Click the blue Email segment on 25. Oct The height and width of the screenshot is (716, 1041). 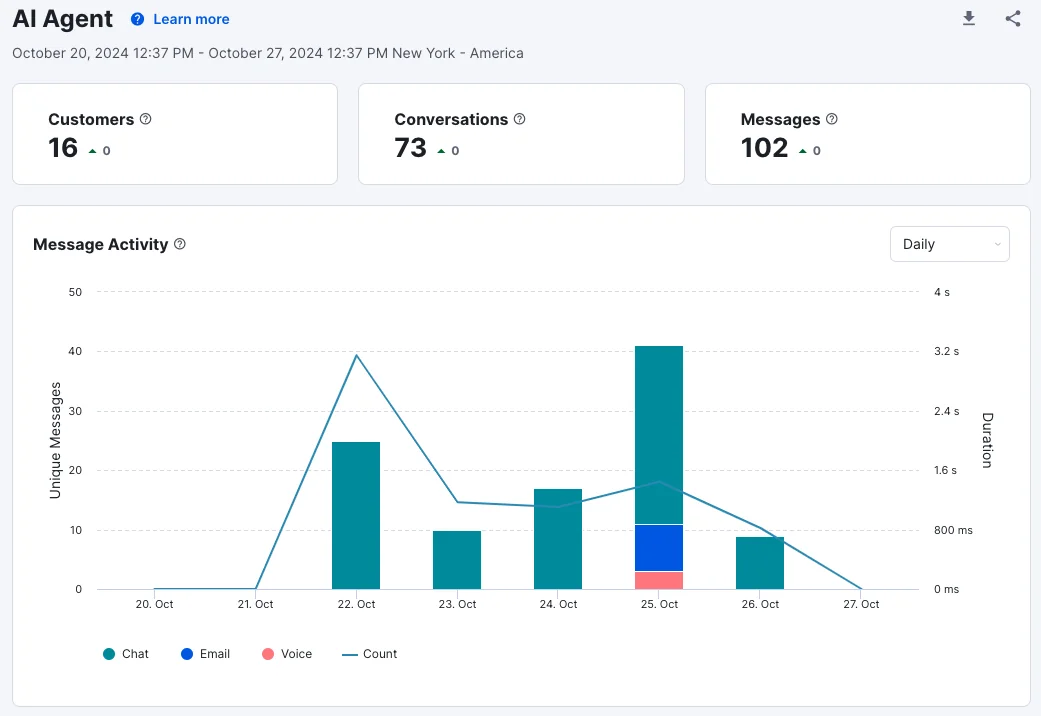pyautogui.click(x=659, y=548)
